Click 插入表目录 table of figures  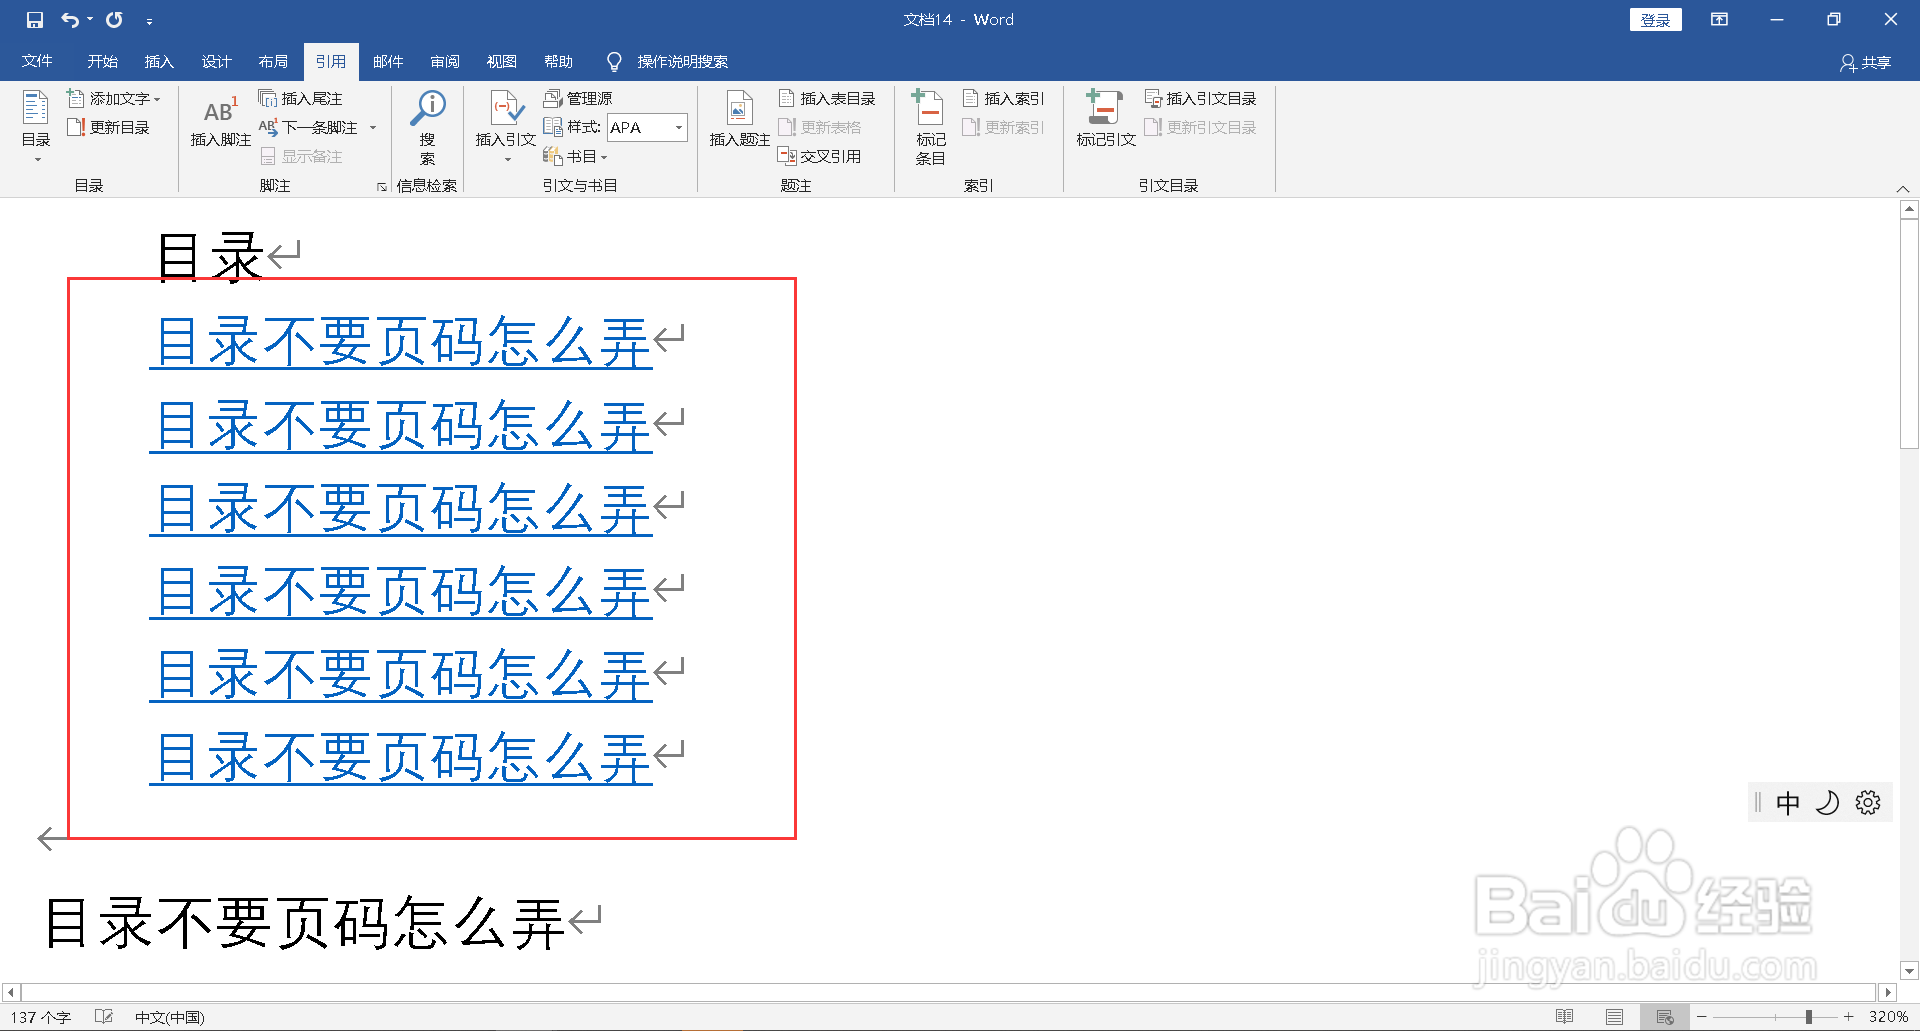point(827,98)
